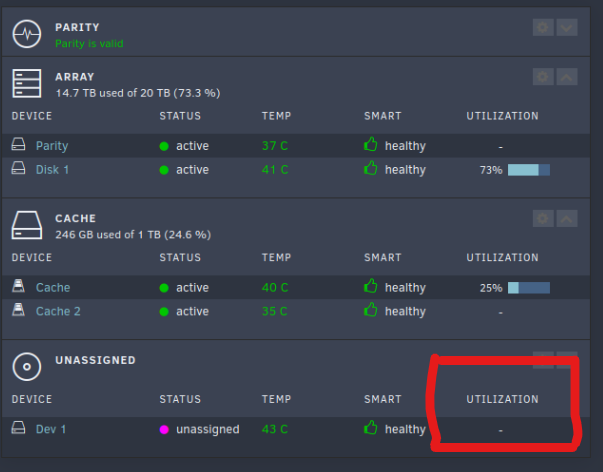Click the drive icon beside Dev 1
The width and height of the screenshot is (603, 472).
point(18,428)
